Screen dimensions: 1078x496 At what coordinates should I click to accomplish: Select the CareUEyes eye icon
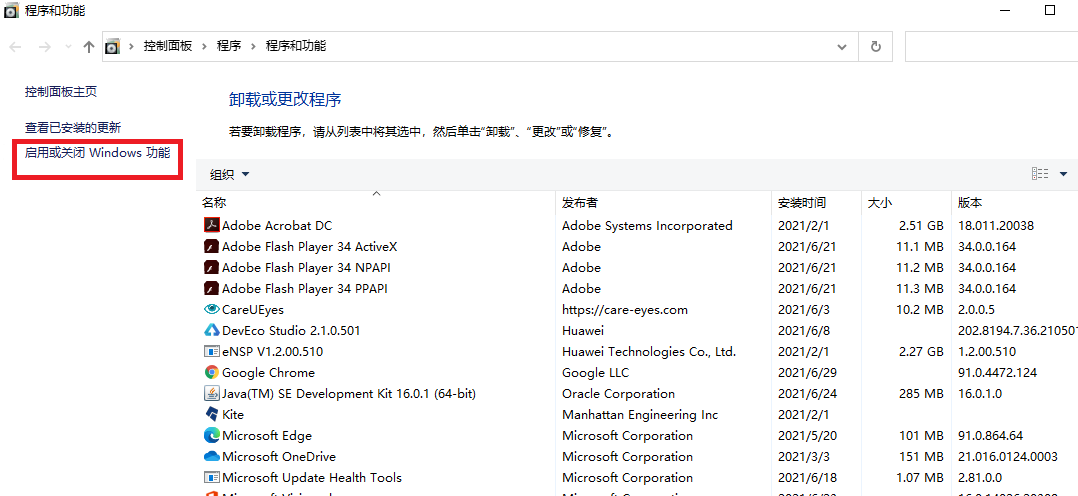pos(211,310)
